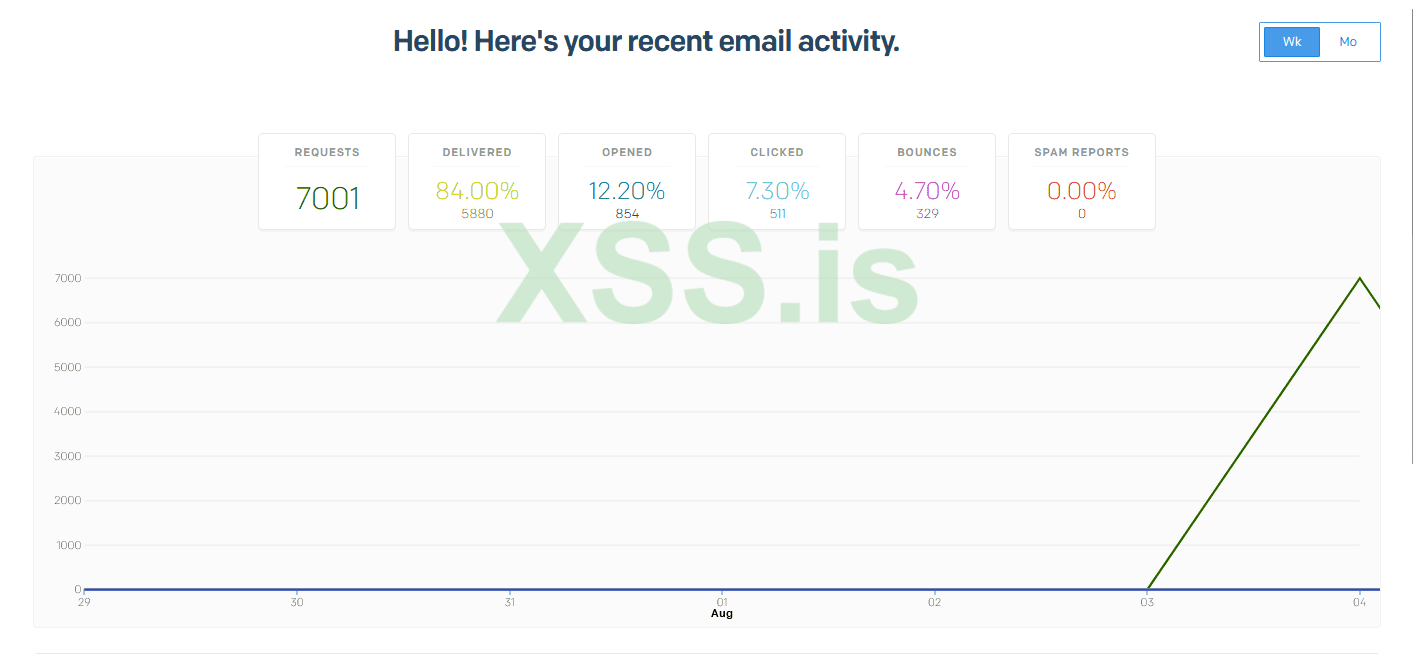Click the recent email activity heading
The image size is (1413, 654).
coord(646,42)
